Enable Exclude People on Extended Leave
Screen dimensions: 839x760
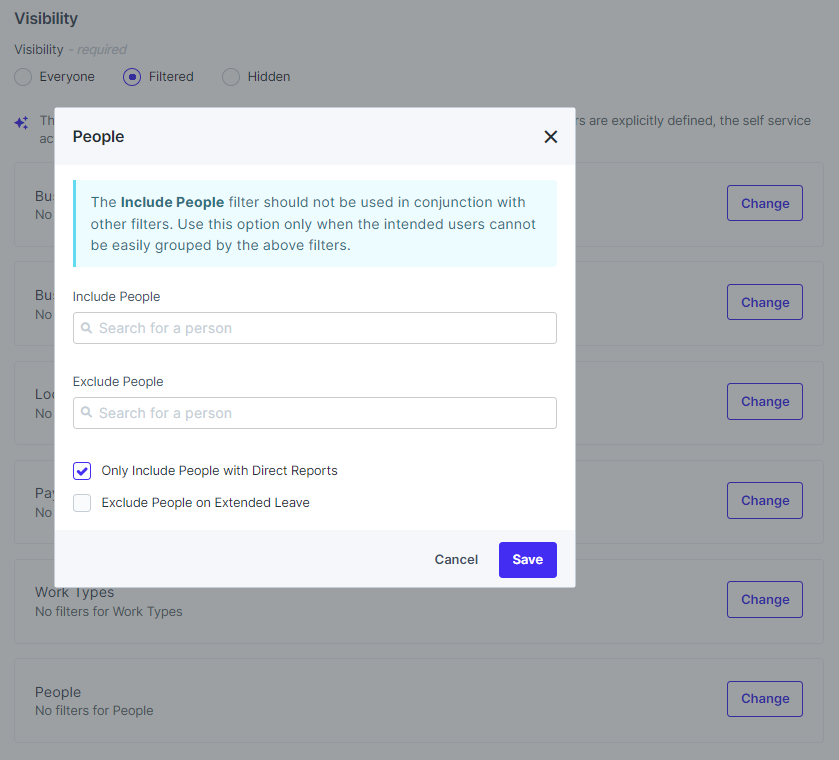click(x=82, y=503)
